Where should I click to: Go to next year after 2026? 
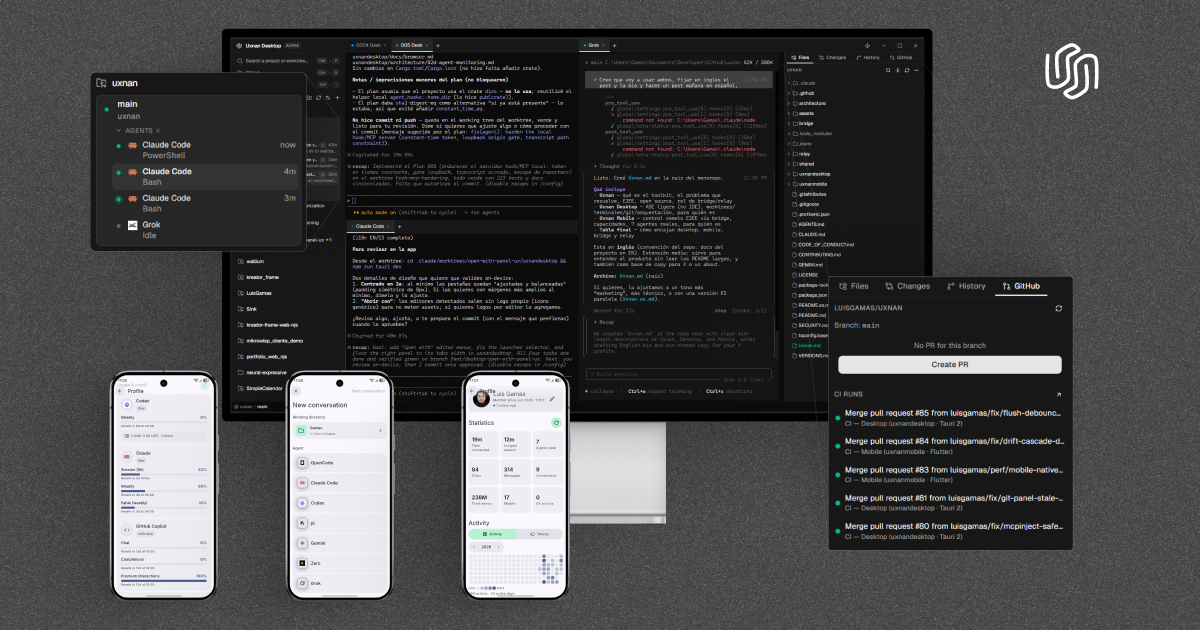499,547
